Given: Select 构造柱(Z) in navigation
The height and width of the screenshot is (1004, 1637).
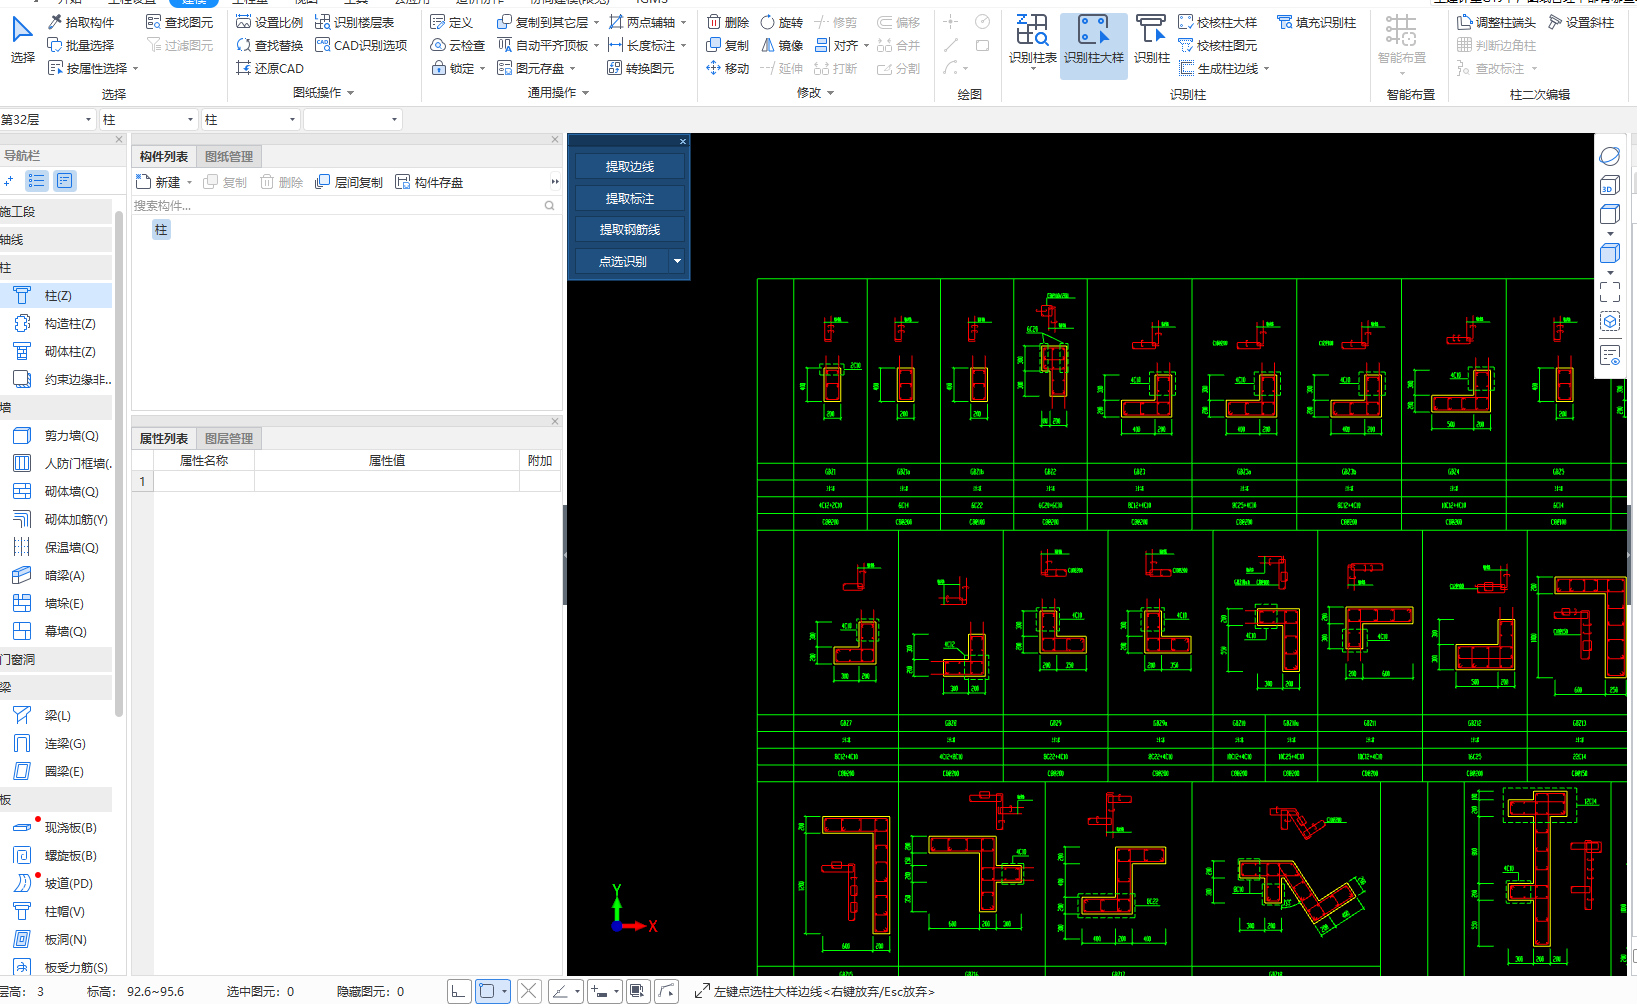Looking at the screenshot, I should [56, 324].
